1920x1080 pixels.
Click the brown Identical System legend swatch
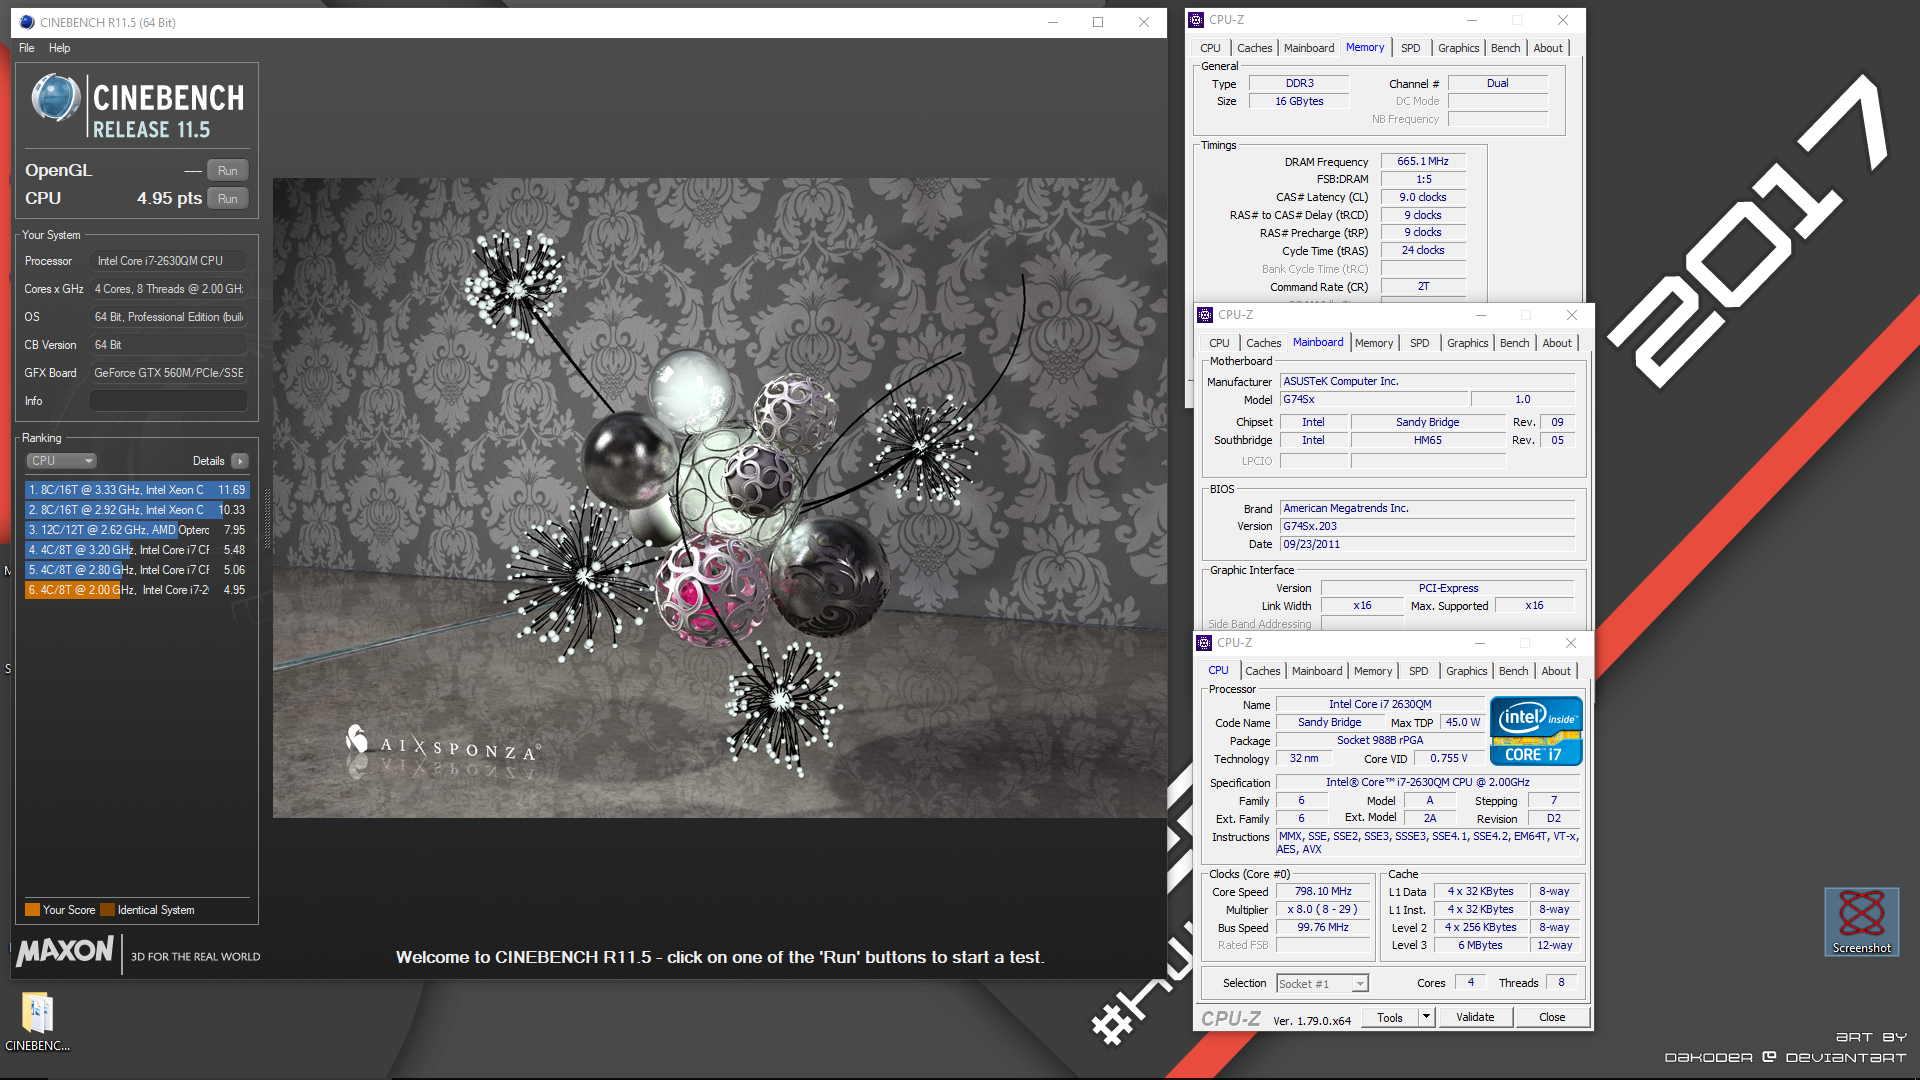tap(107, 910)
